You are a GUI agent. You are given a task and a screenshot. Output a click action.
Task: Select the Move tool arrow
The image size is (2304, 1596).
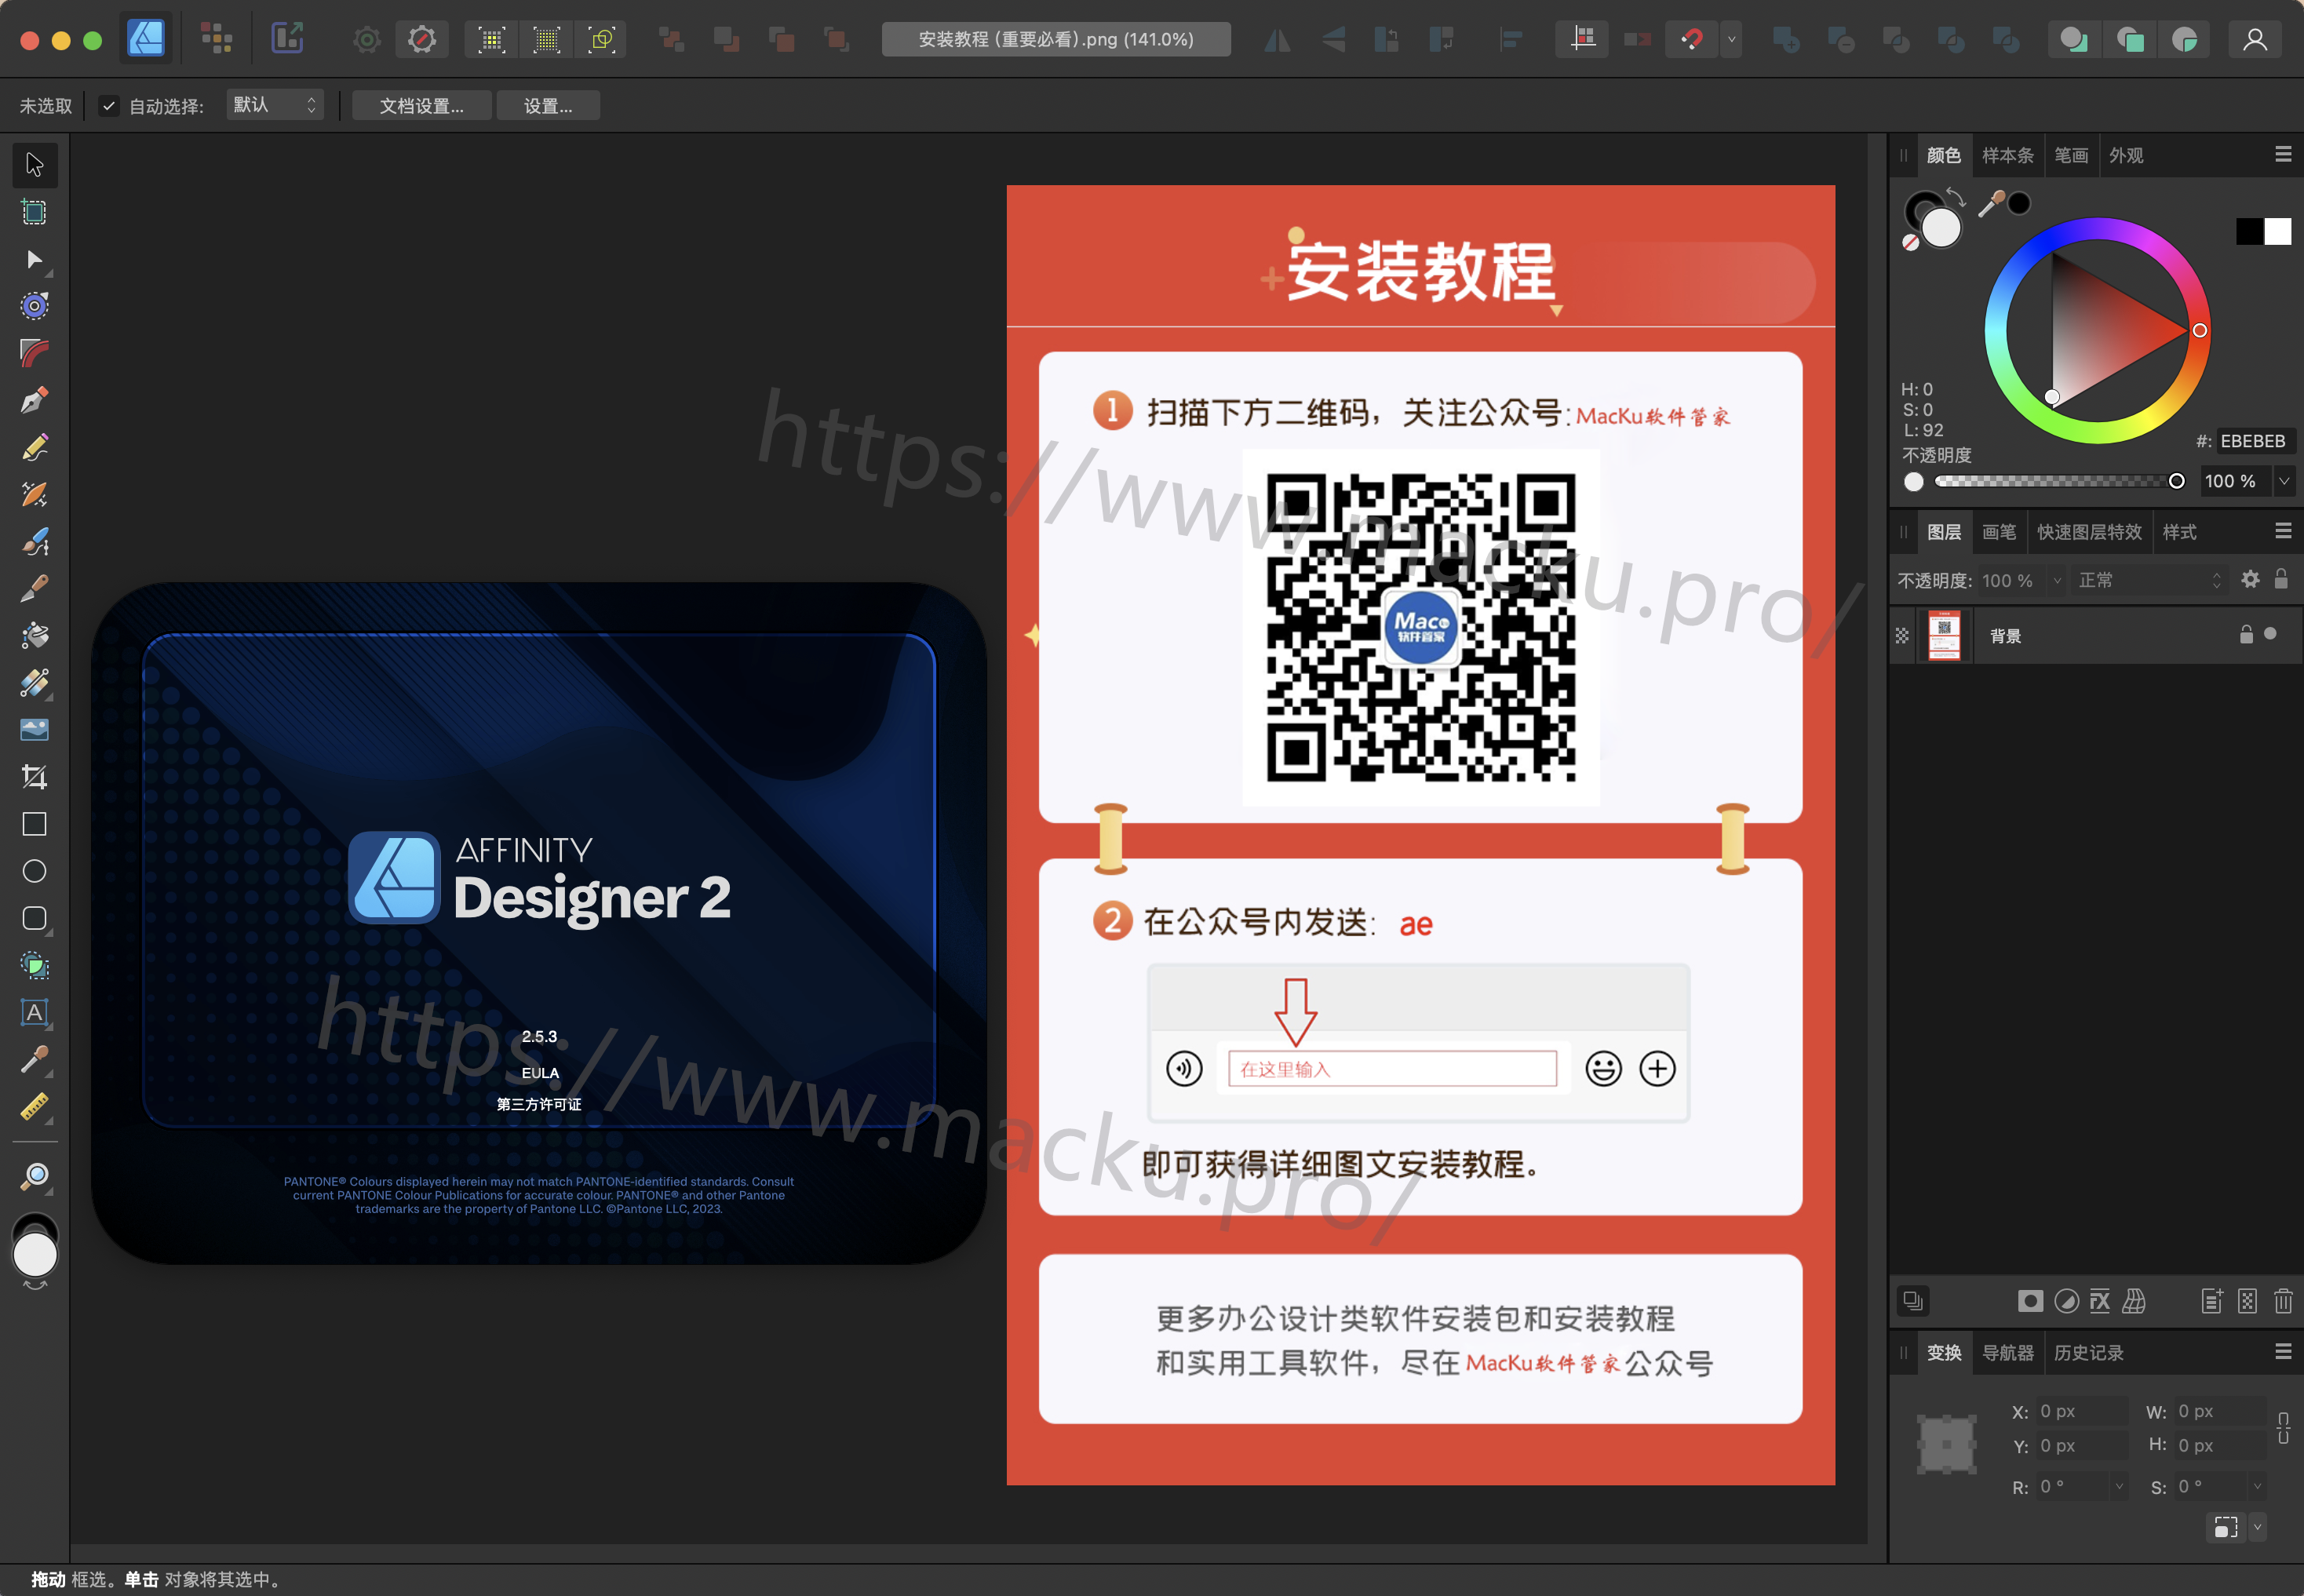coord(35,164)
